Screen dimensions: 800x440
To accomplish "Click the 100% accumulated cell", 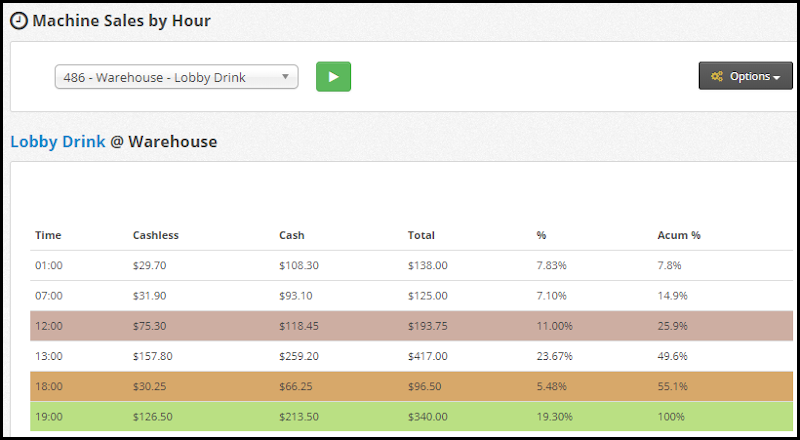I will coord(671,417).
